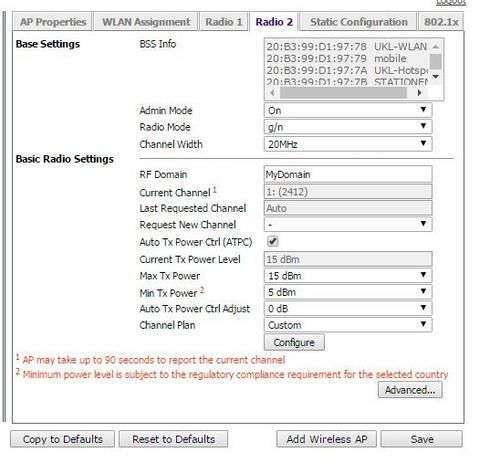Open the Request New Channel dropdown
Image resolution: width=490 pixels, height=463 pixels.
click(x=348, y=224)
